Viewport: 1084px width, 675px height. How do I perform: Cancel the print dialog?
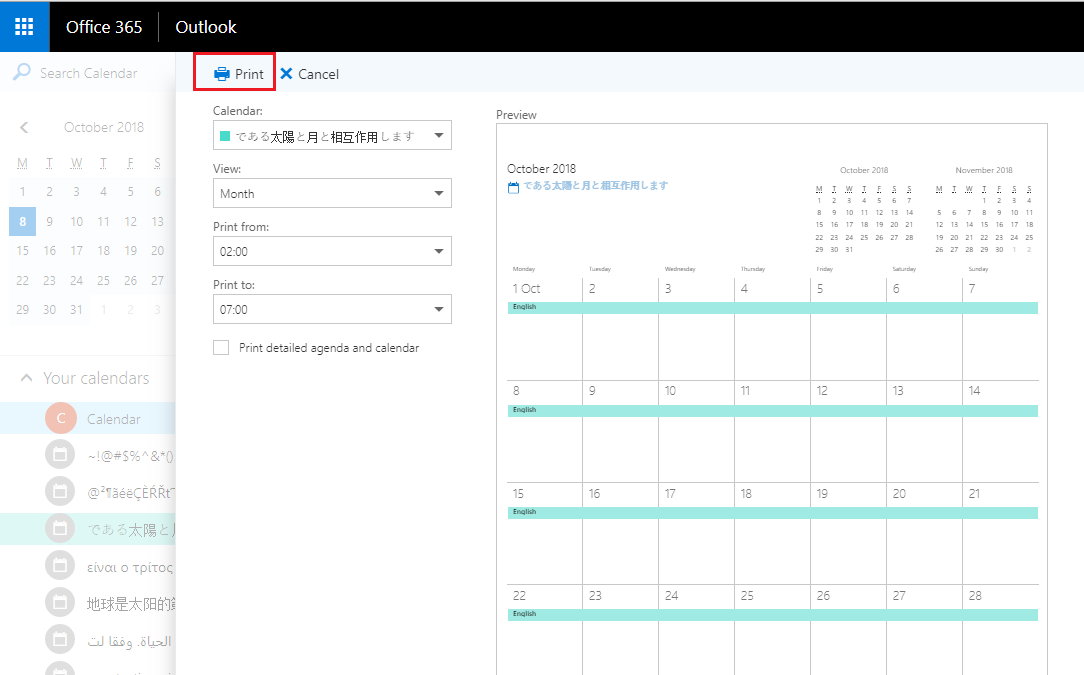[x=310, y=74]
